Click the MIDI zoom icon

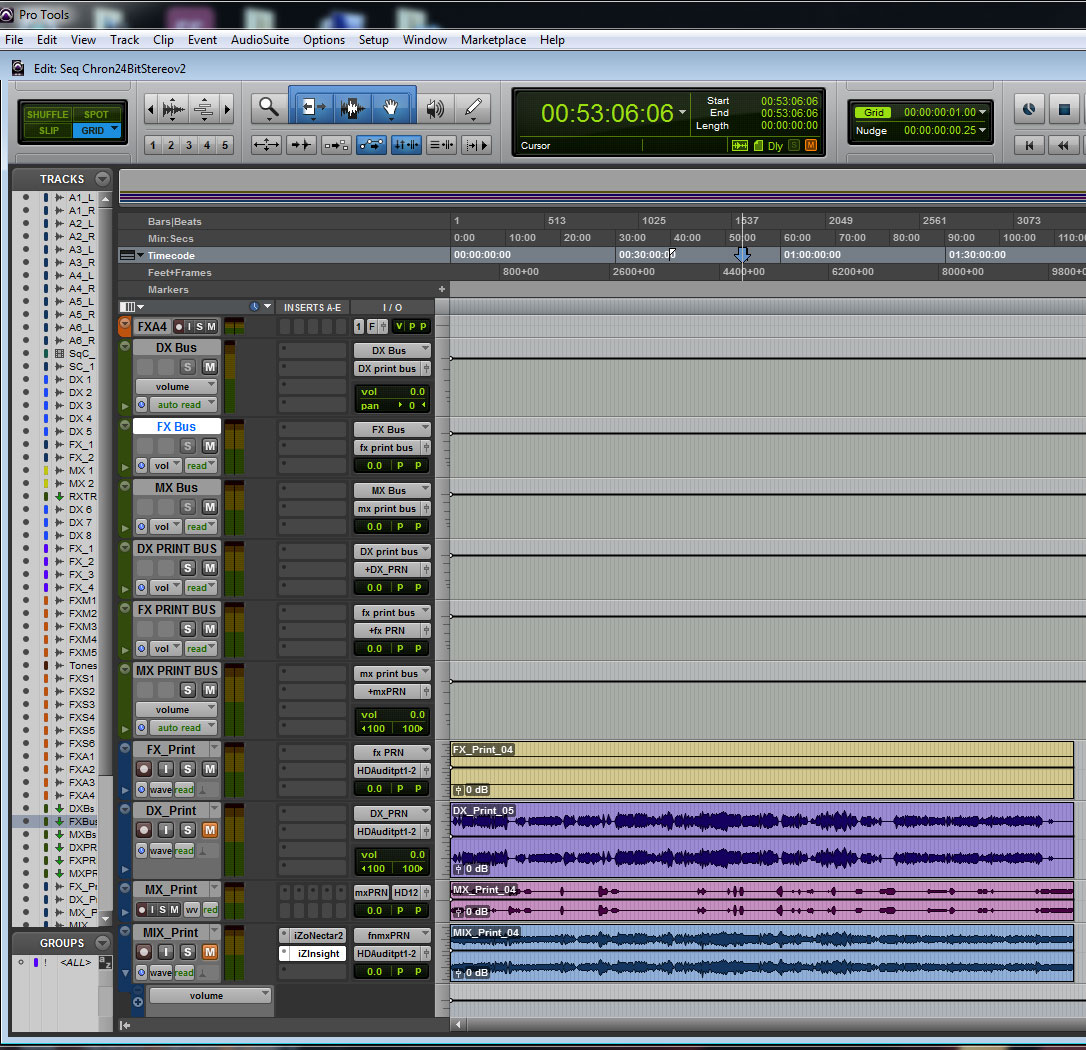204,109
